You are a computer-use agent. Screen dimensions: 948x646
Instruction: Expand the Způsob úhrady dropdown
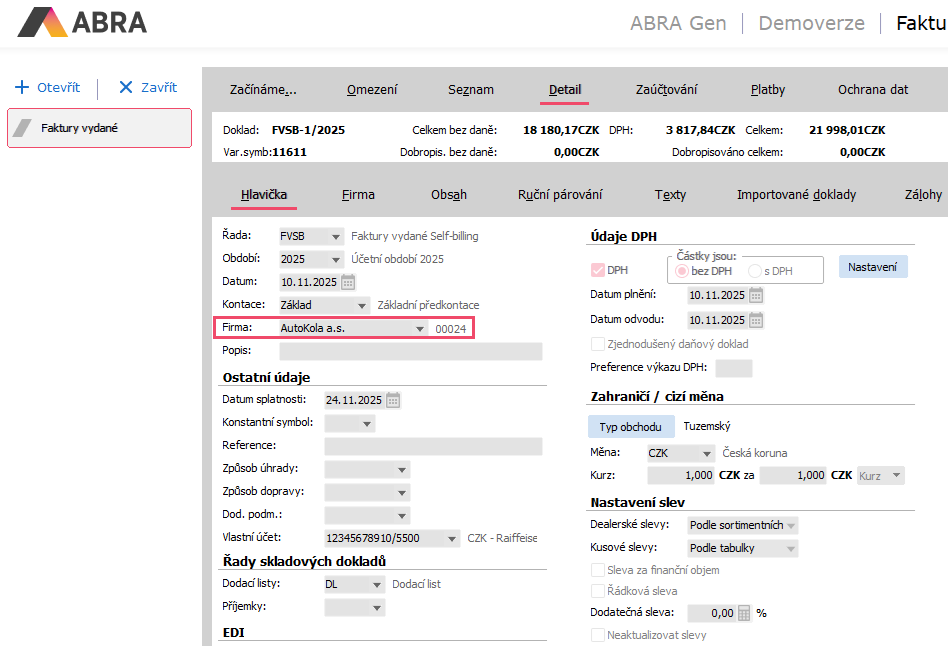[x=402, y=469]
